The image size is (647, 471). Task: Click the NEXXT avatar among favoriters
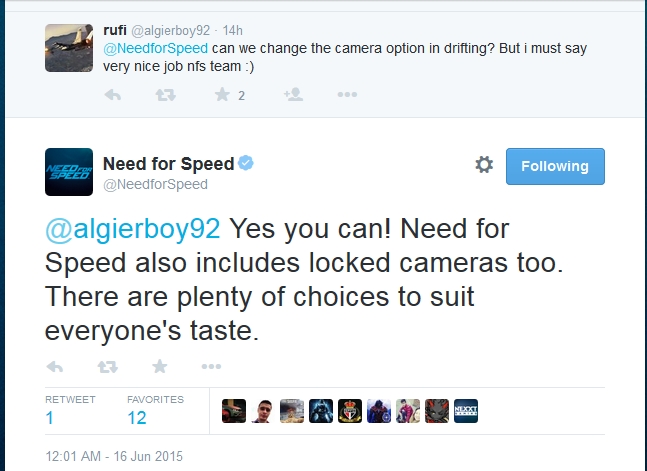coord(466,411)
